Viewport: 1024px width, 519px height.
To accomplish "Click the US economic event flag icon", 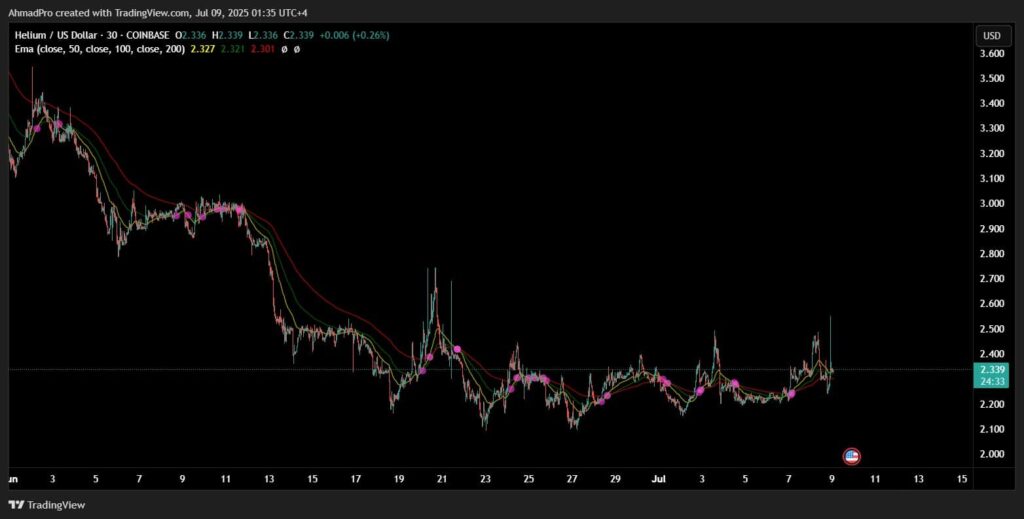I will [x=852, y=456].
